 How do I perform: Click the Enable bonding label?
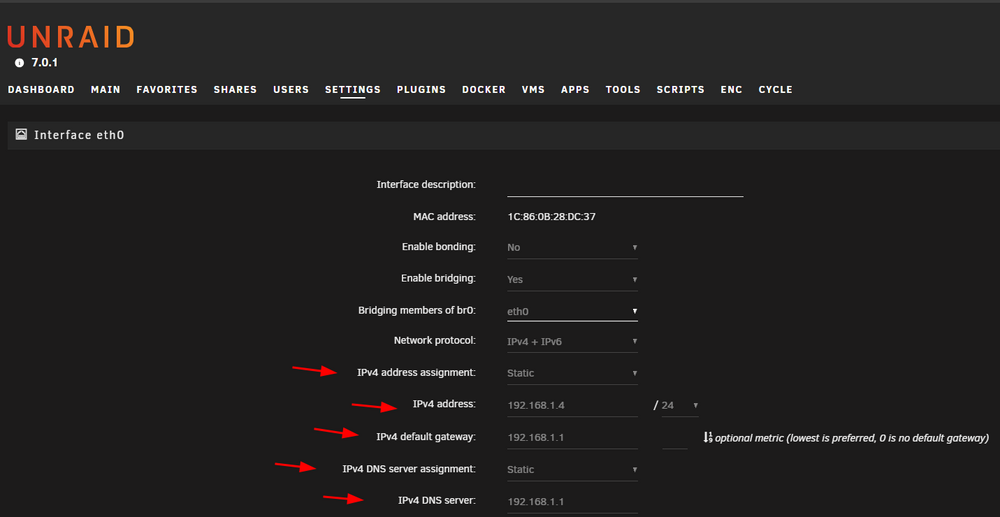click(x=439, y=247)
